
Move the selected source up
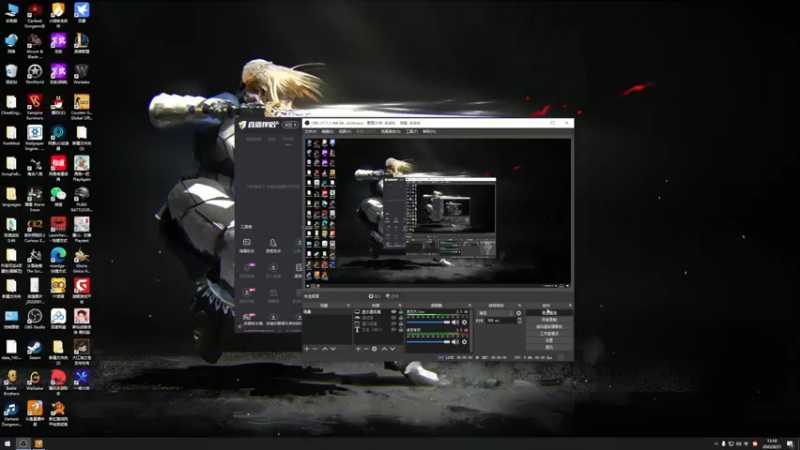[x=384, y=349]
